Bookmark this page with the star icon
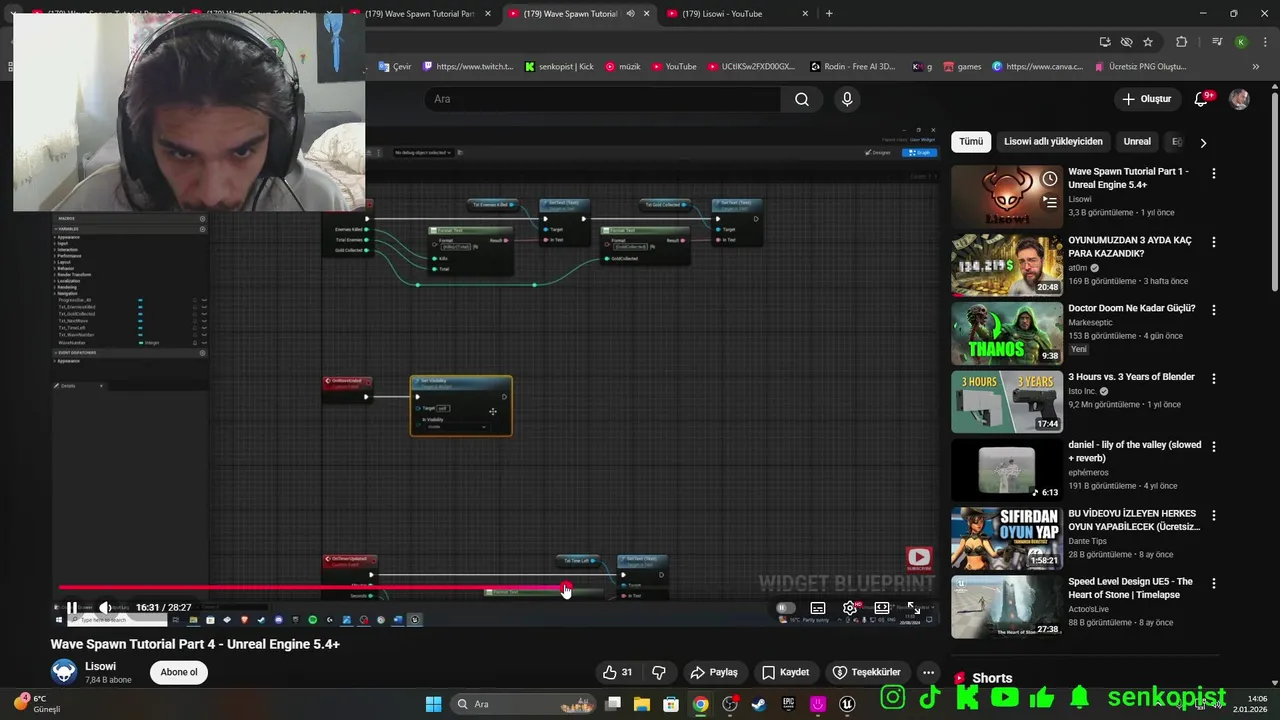 point(1148,42)
